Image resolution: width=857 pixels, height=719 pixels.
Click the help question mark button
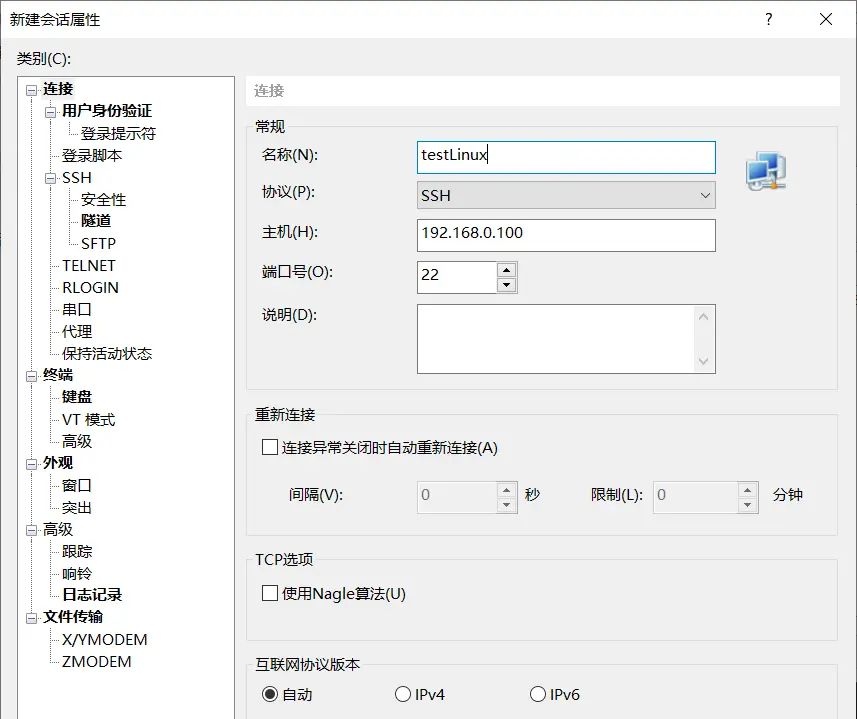tap(768, 19)
